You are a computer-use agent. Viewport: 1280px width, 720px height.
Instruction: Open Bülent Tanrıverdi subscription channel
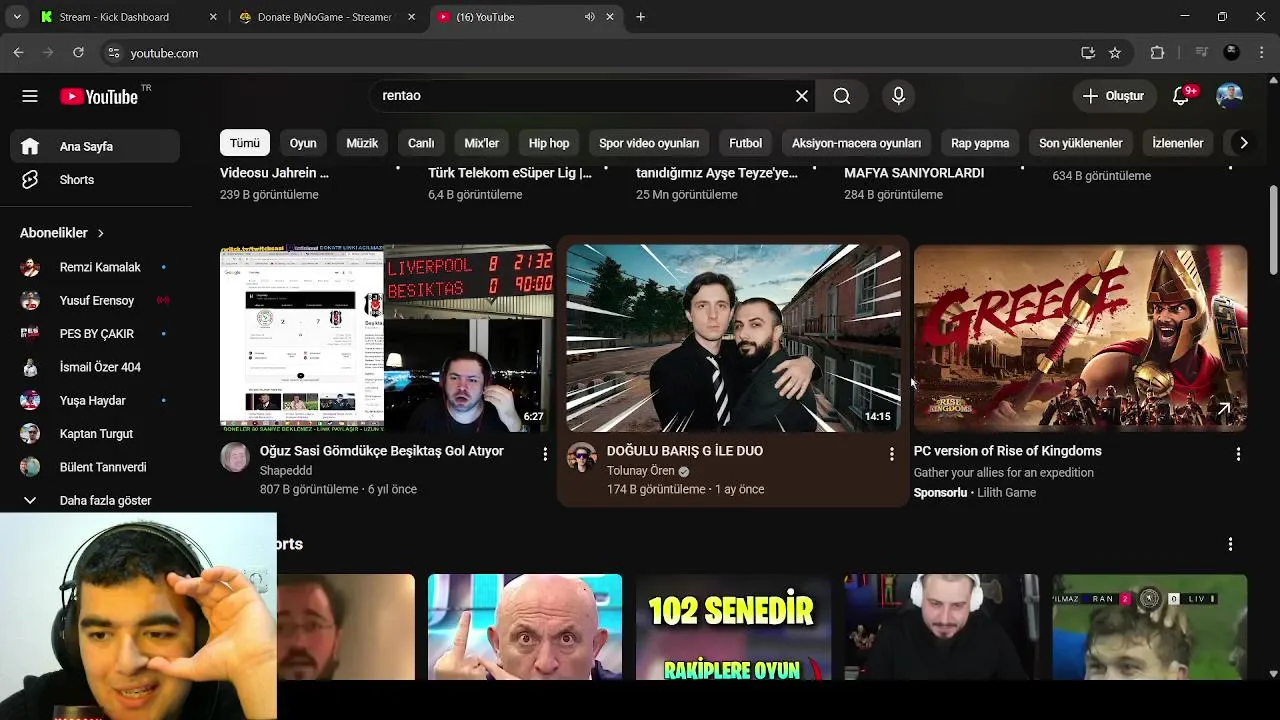96,467
